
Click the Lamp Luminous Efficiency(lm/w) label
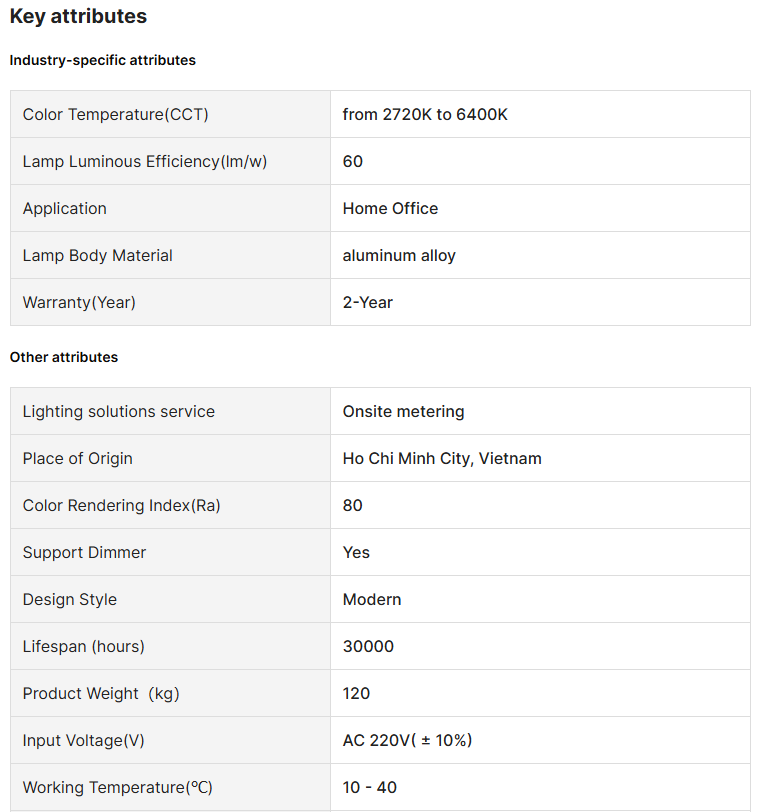(145, 161)
